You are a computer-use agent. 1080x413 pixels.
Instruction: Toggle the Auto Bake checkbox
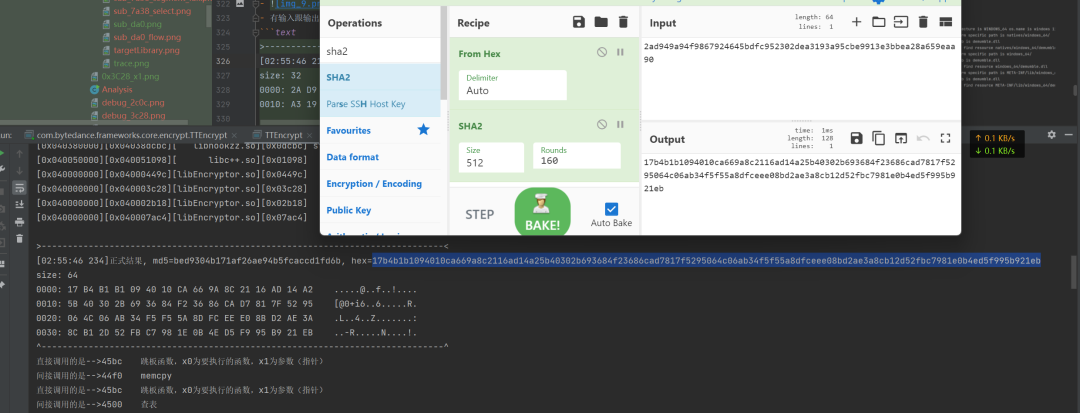click(611, 209)
